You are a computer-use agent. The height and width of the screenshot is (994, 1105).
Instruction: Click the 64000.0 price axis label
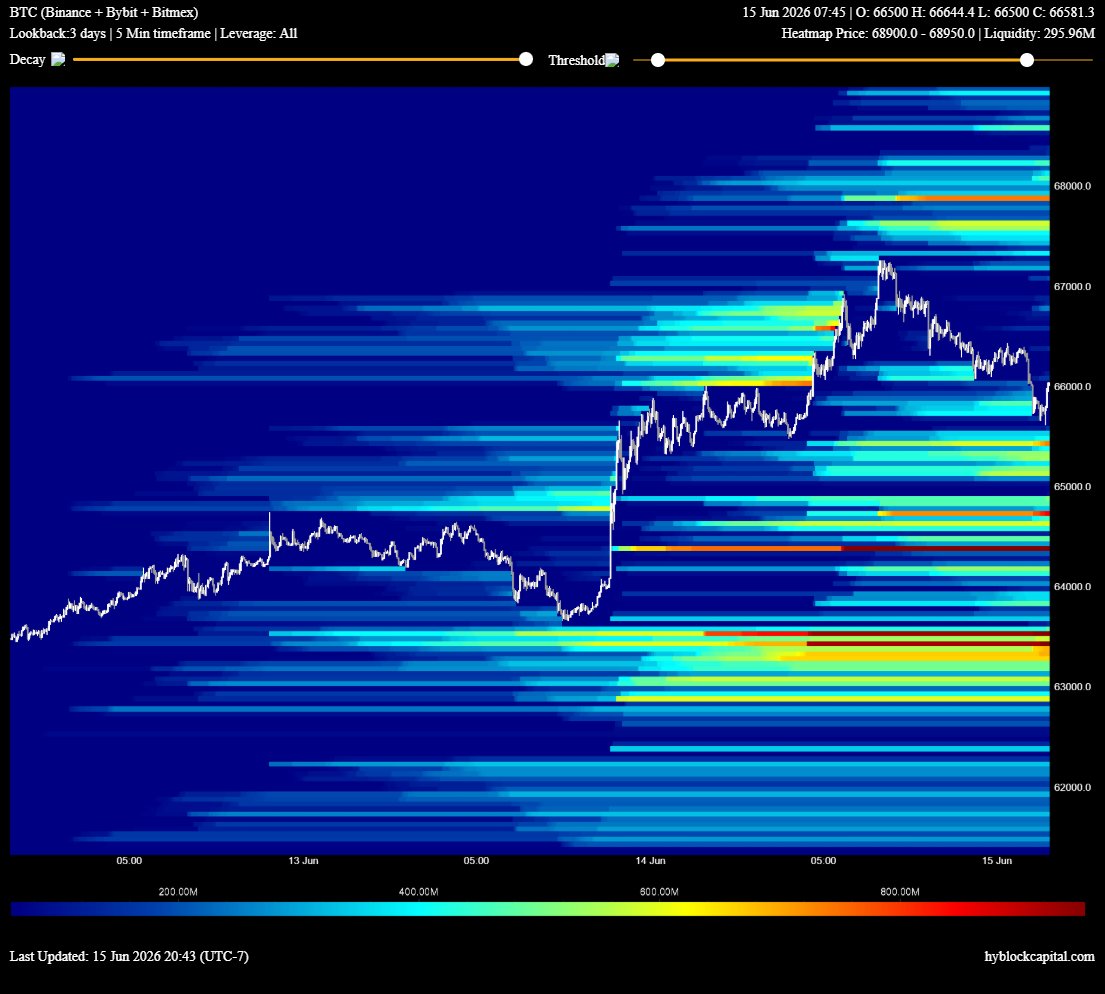[1072, 587]
